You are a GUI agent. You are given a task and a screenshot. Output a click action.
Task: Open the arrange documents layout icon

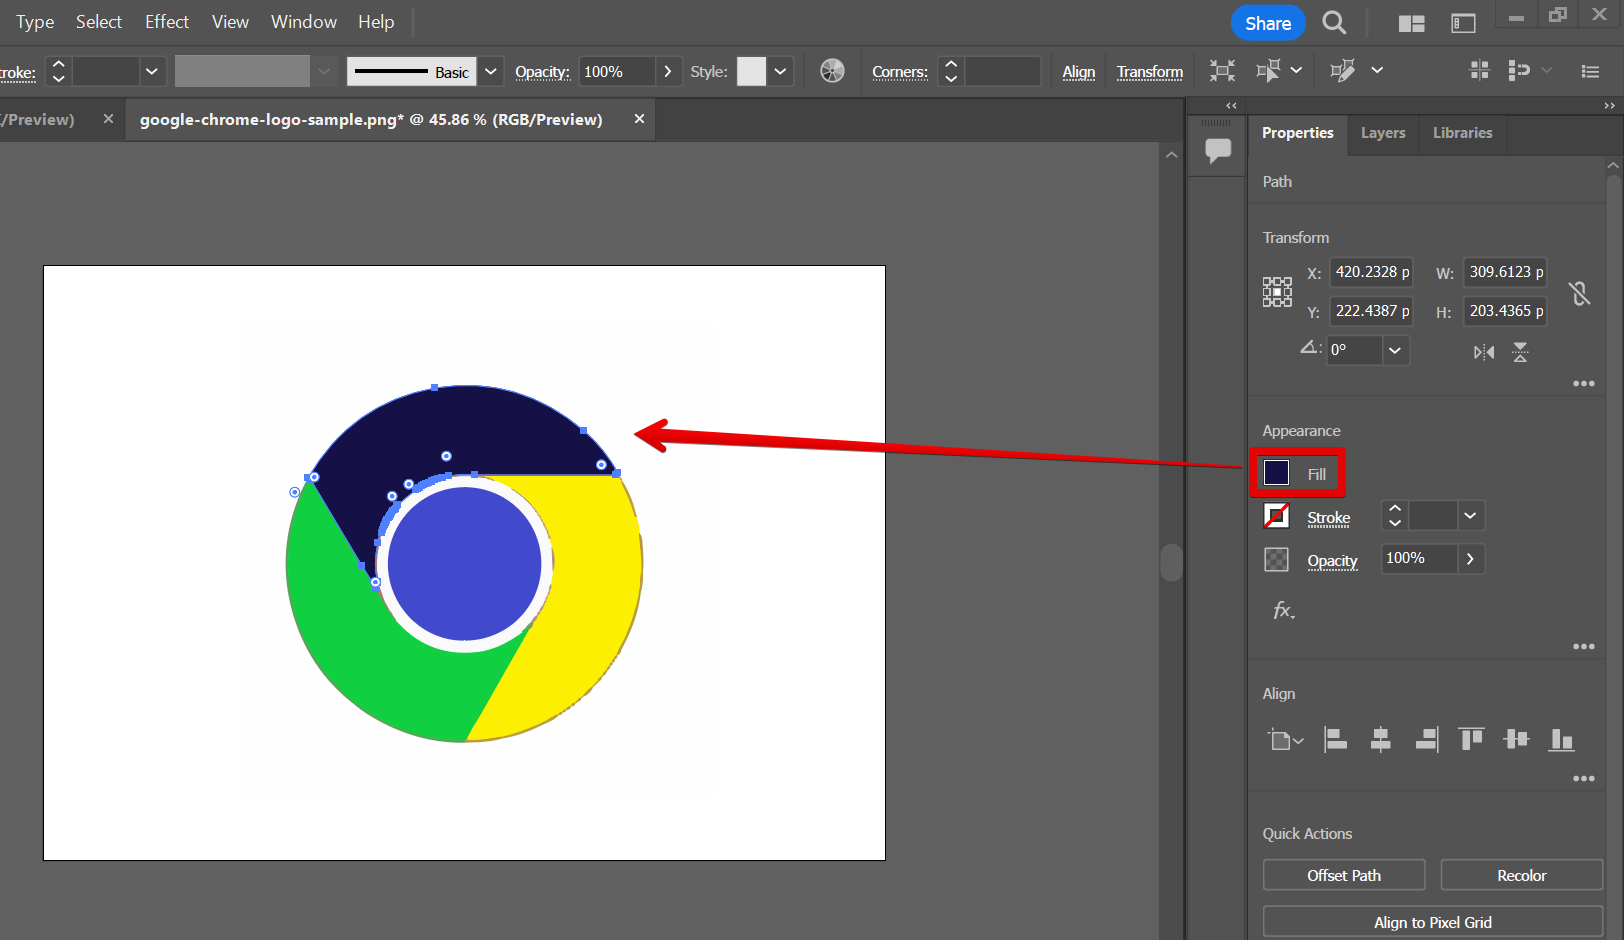[x=1411, y=24]
